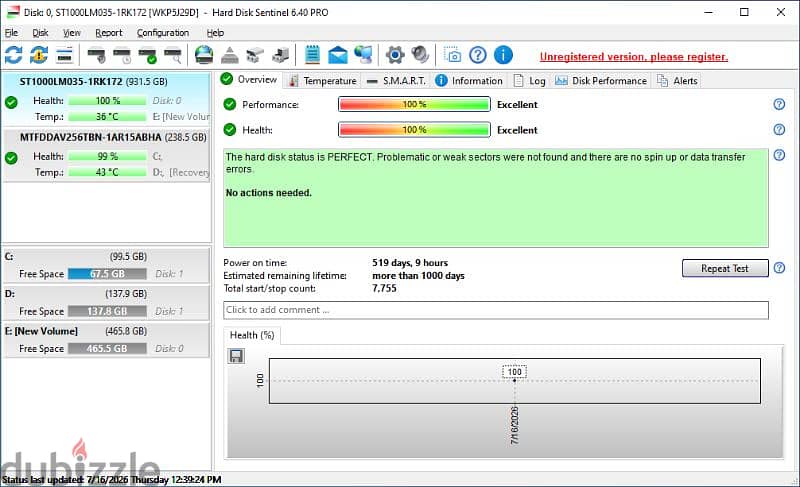
Task: Click help icon beside Health bar
Action: pos(779,130)
